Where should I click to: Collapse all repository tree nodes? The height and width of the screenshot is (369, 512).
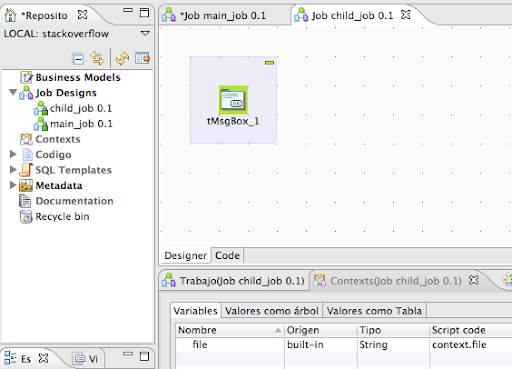click(78, 59)
